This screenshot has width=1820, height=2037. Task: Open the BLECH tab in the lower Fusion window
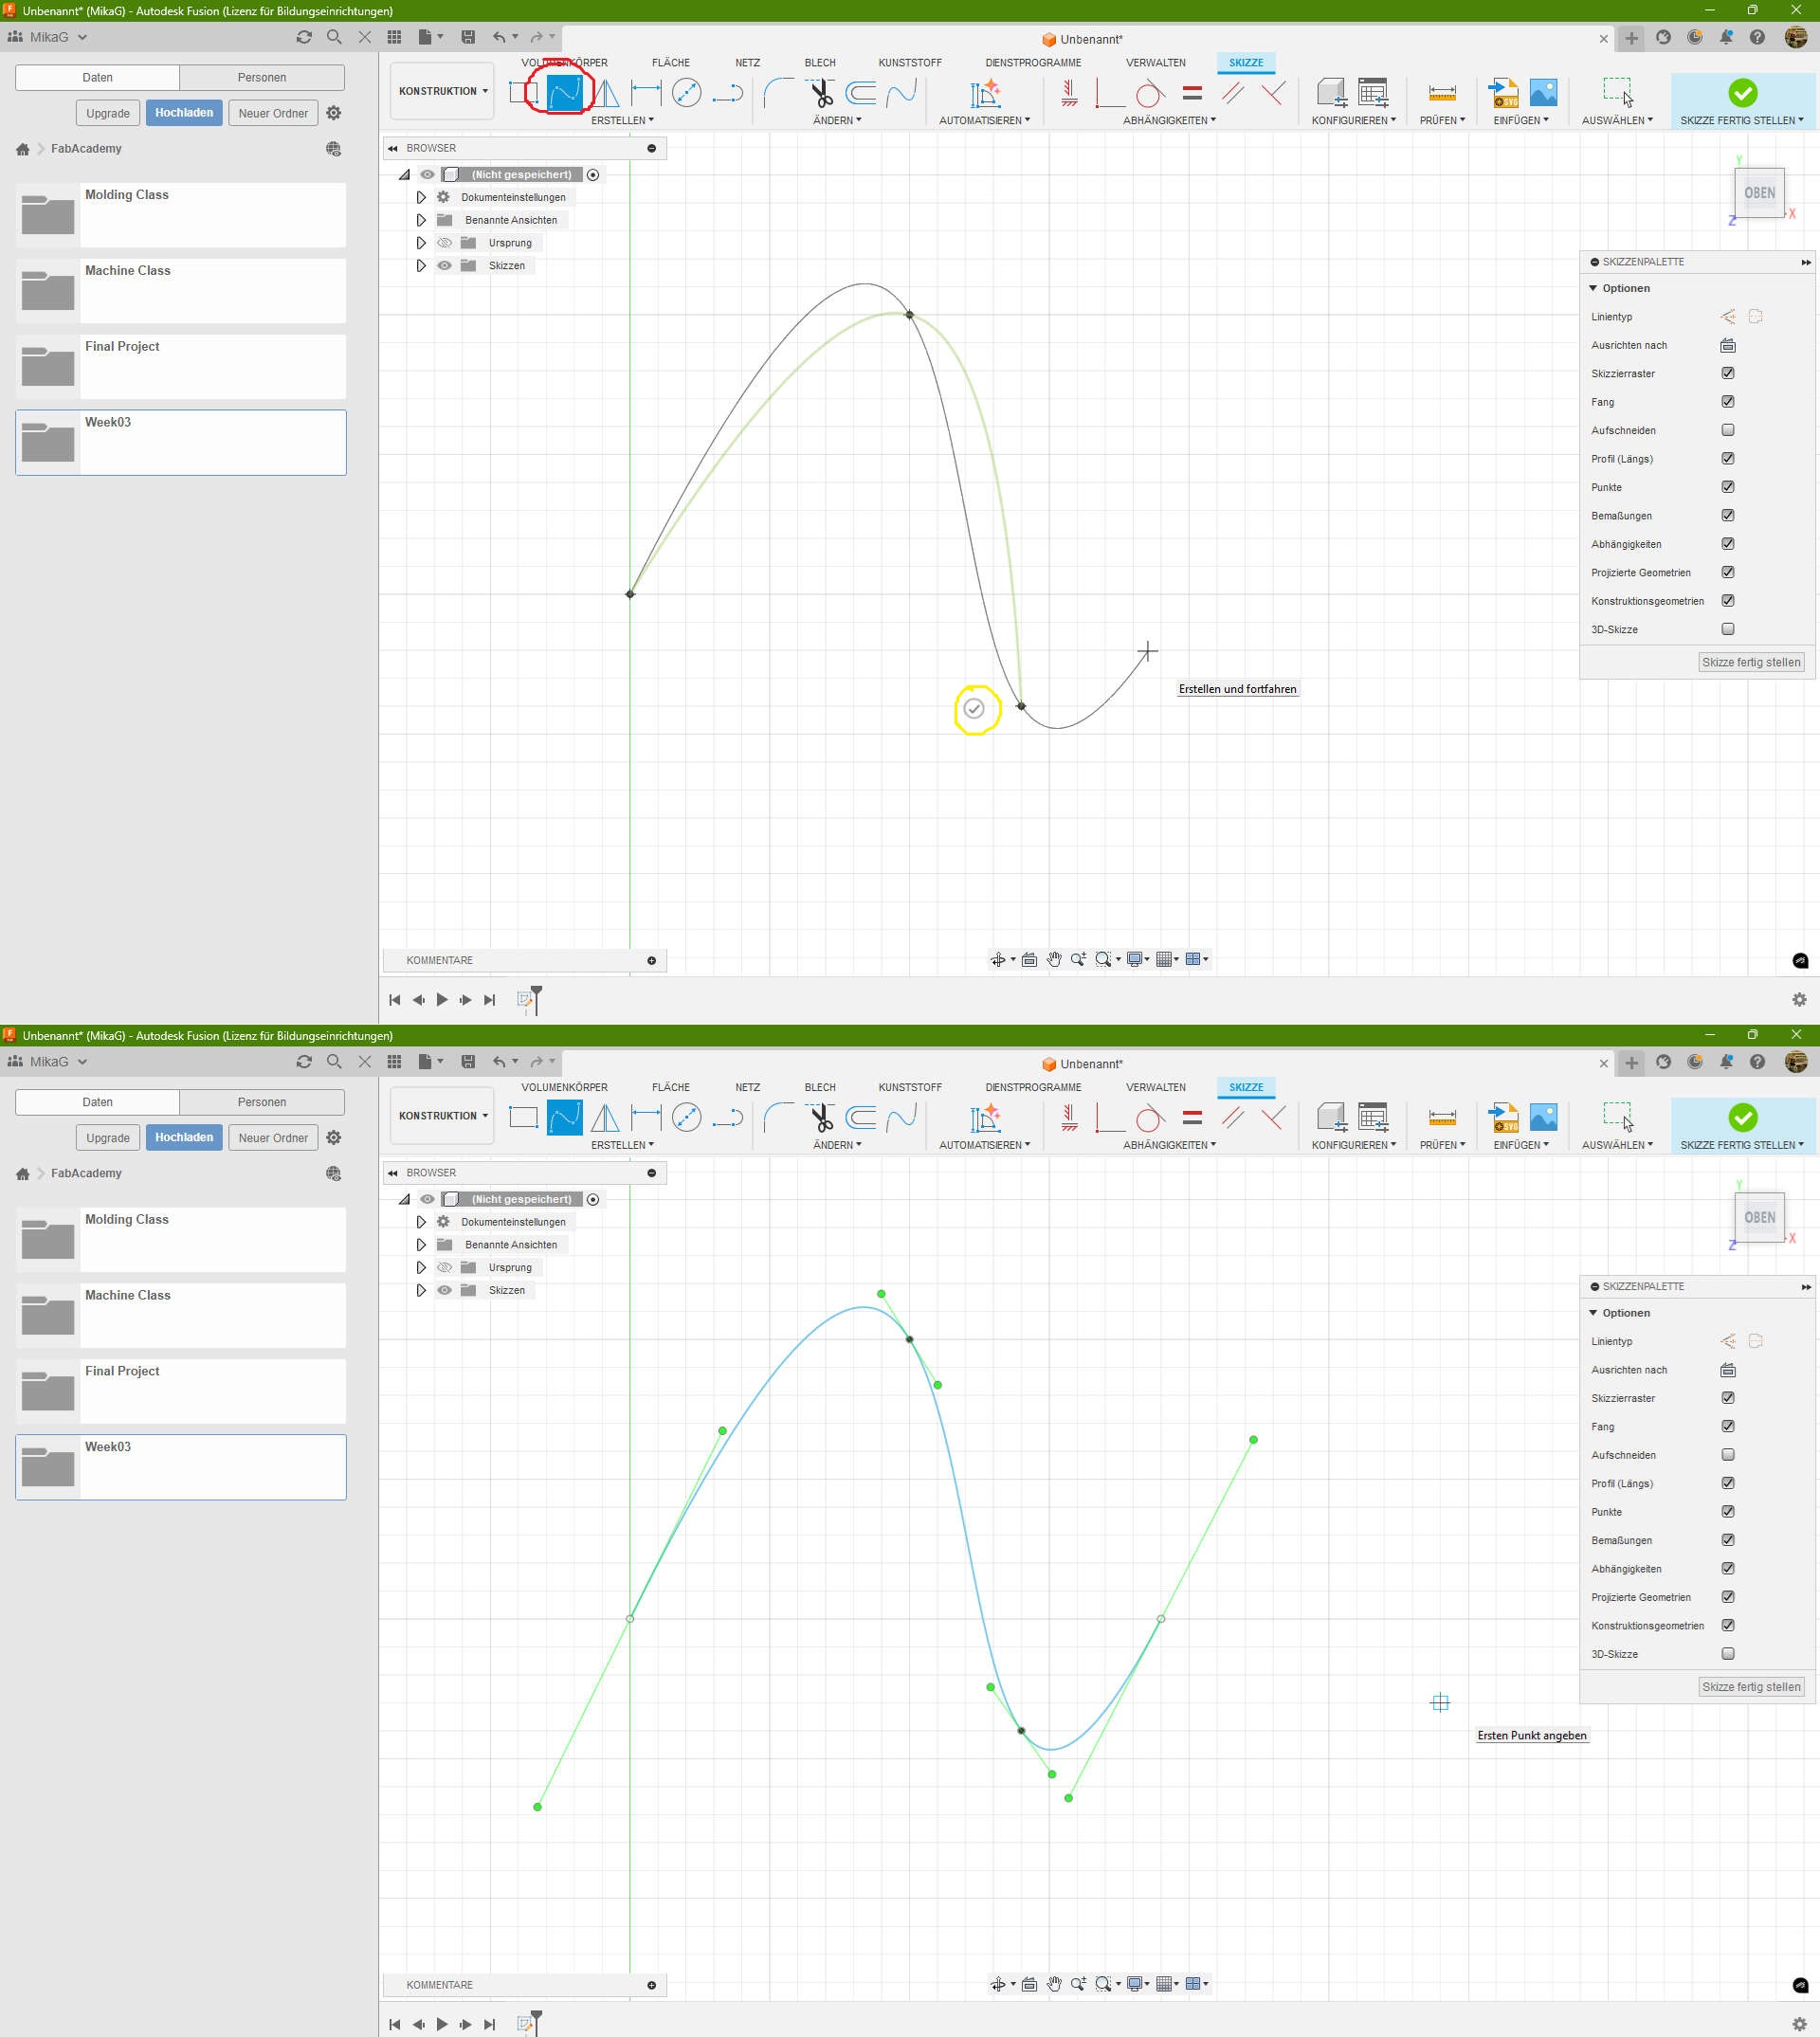(820, 1087)
